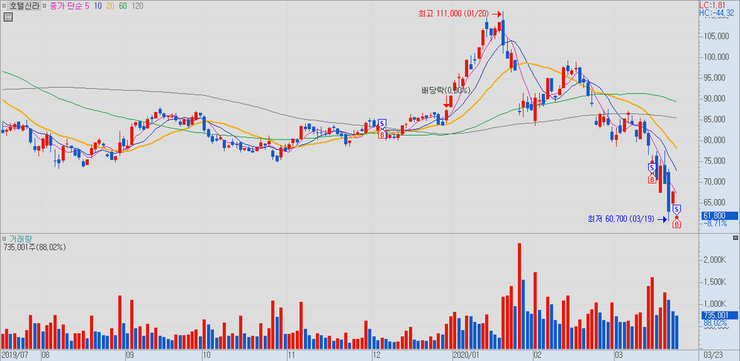Viewport: 740px width, 361px height.
Task: Select the 호텔신라 stock name label
Action: point(25,6)
